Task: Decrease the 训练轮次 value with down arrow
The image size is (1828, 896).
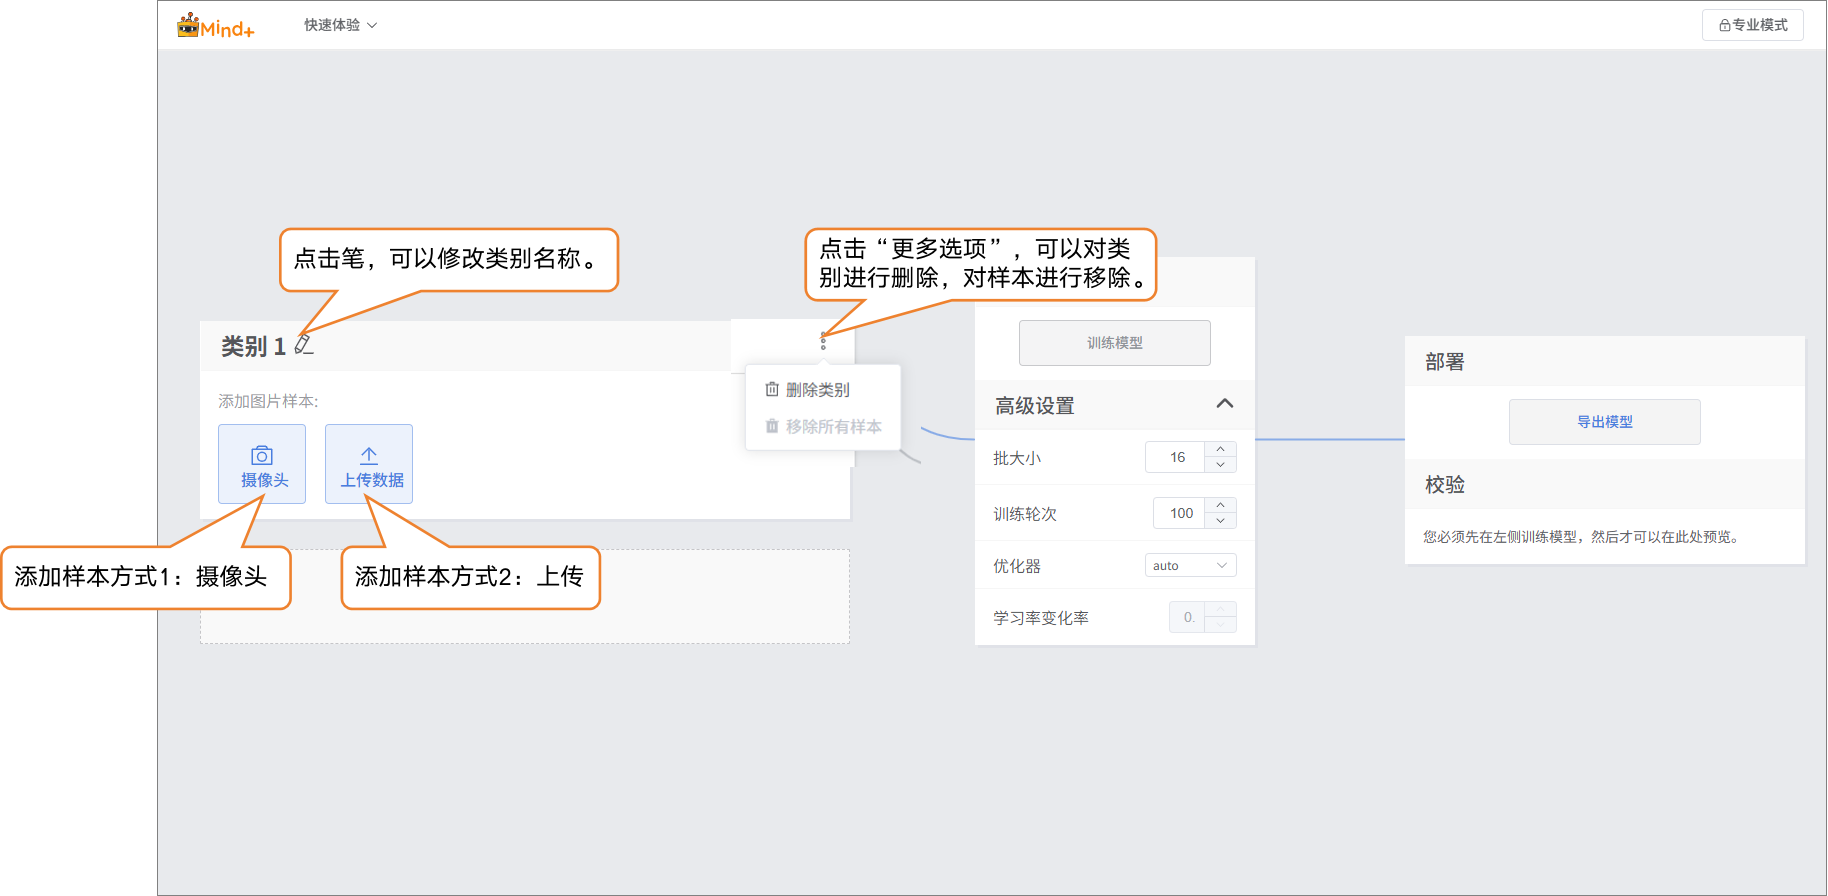Action: coord(1220,521)
